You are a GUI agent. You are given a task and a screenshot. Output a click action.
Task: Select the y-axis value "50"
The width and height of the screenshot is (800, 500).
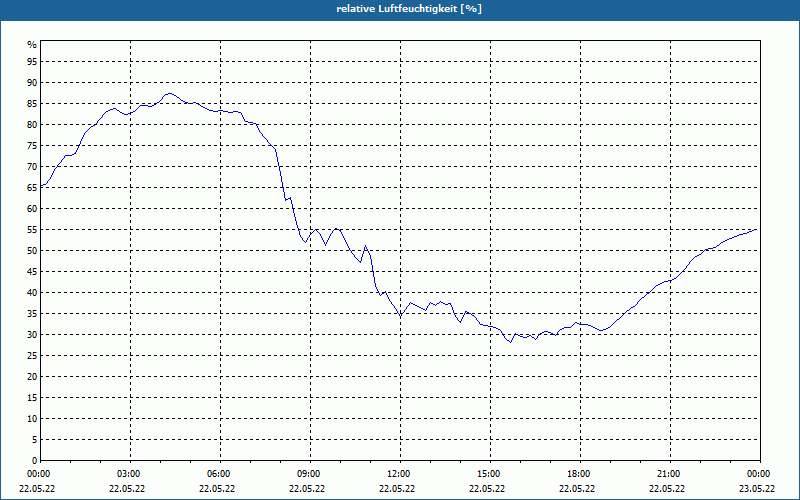coord(32,251)
